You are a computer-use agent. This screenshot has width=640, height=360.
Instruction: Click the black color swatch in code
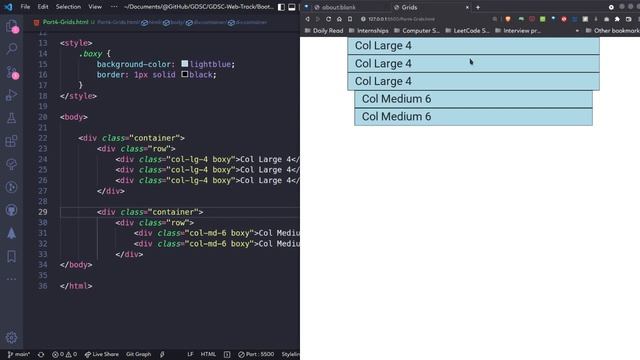tap(184, 74)
